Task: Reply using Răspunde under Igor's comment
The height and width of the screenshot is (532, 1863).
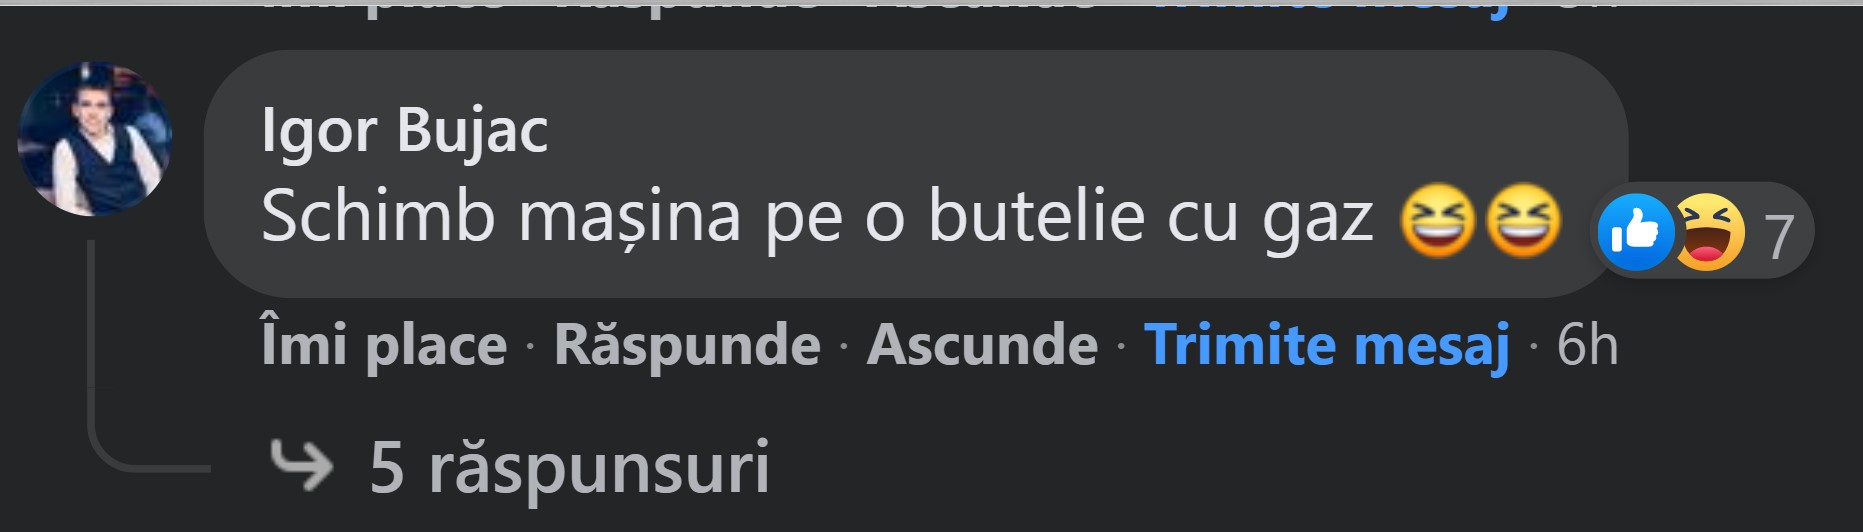Action: pos(687,346)
